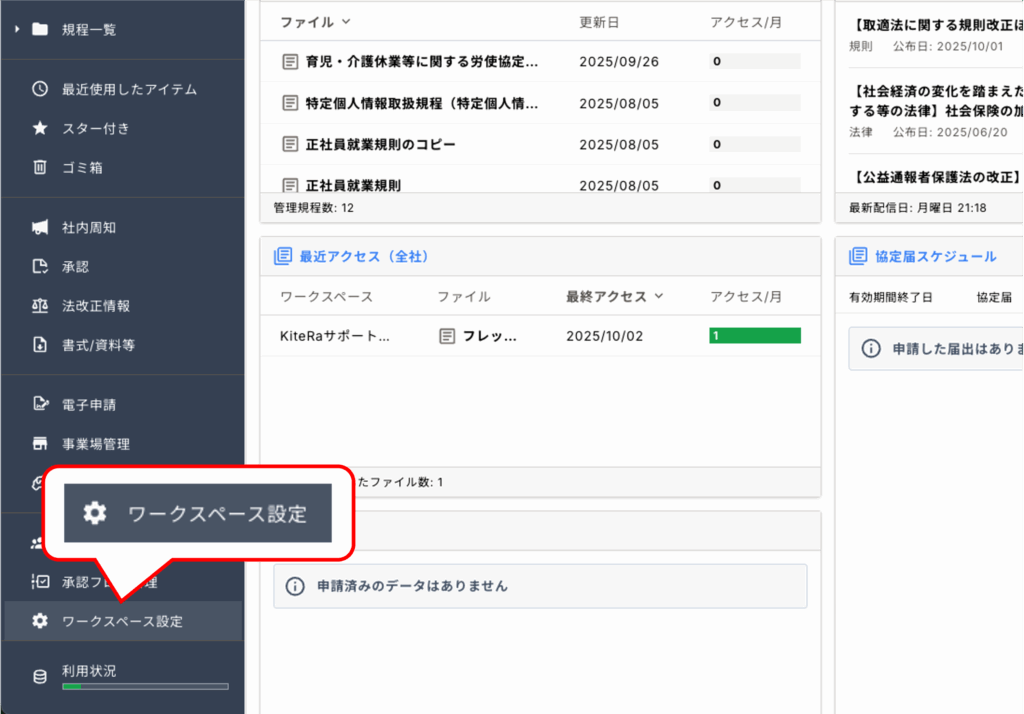Expand the 規程一覧 tree arrow
The width and height of the screenshot is (1024, 714).
(x=17, y=29)
